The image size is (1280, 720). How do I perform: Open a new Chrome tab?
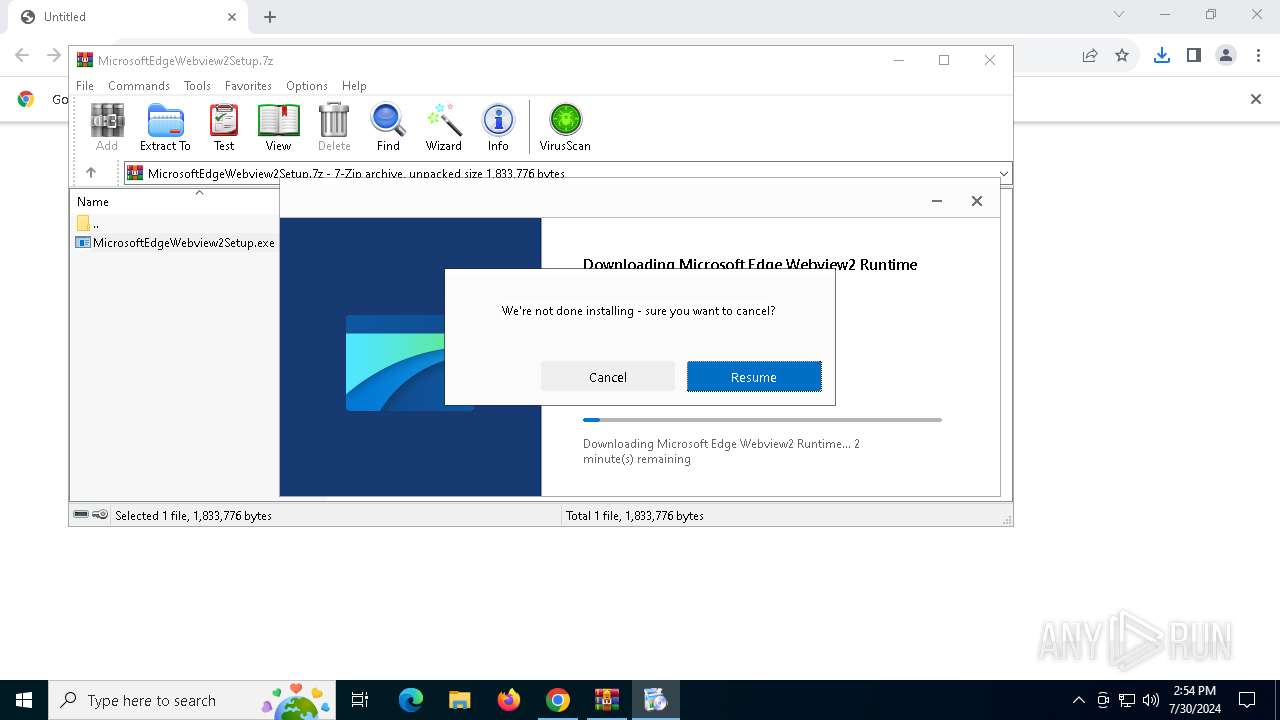click(270, 17)
